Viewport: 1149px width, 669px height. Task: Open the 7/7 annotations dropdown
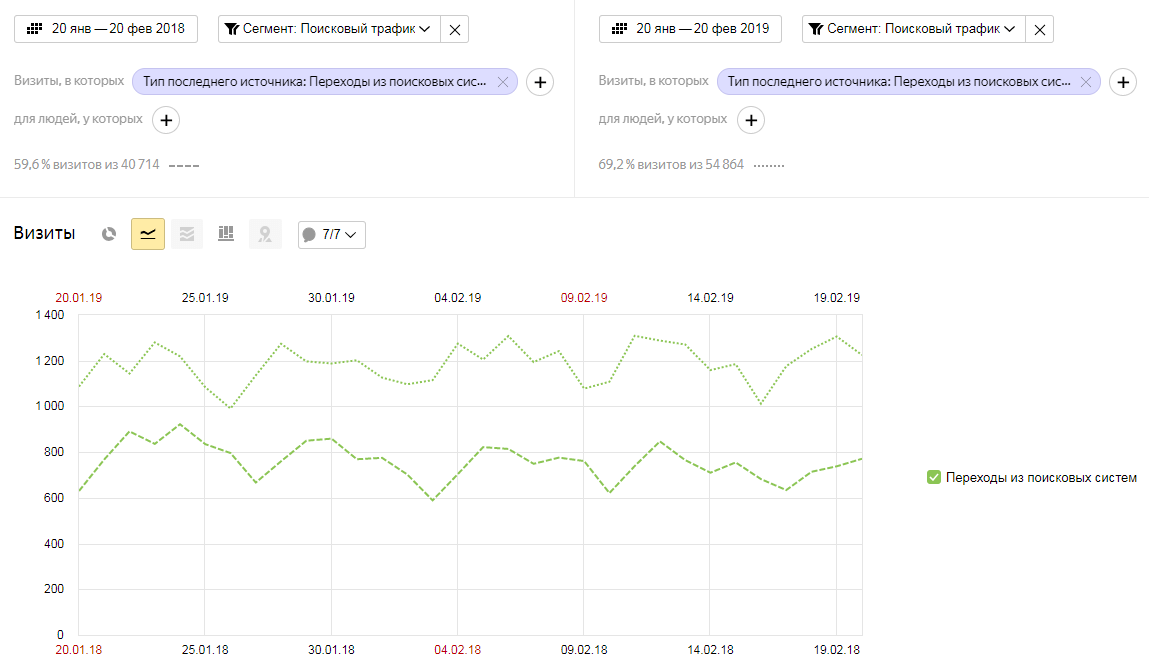(332, 235)
